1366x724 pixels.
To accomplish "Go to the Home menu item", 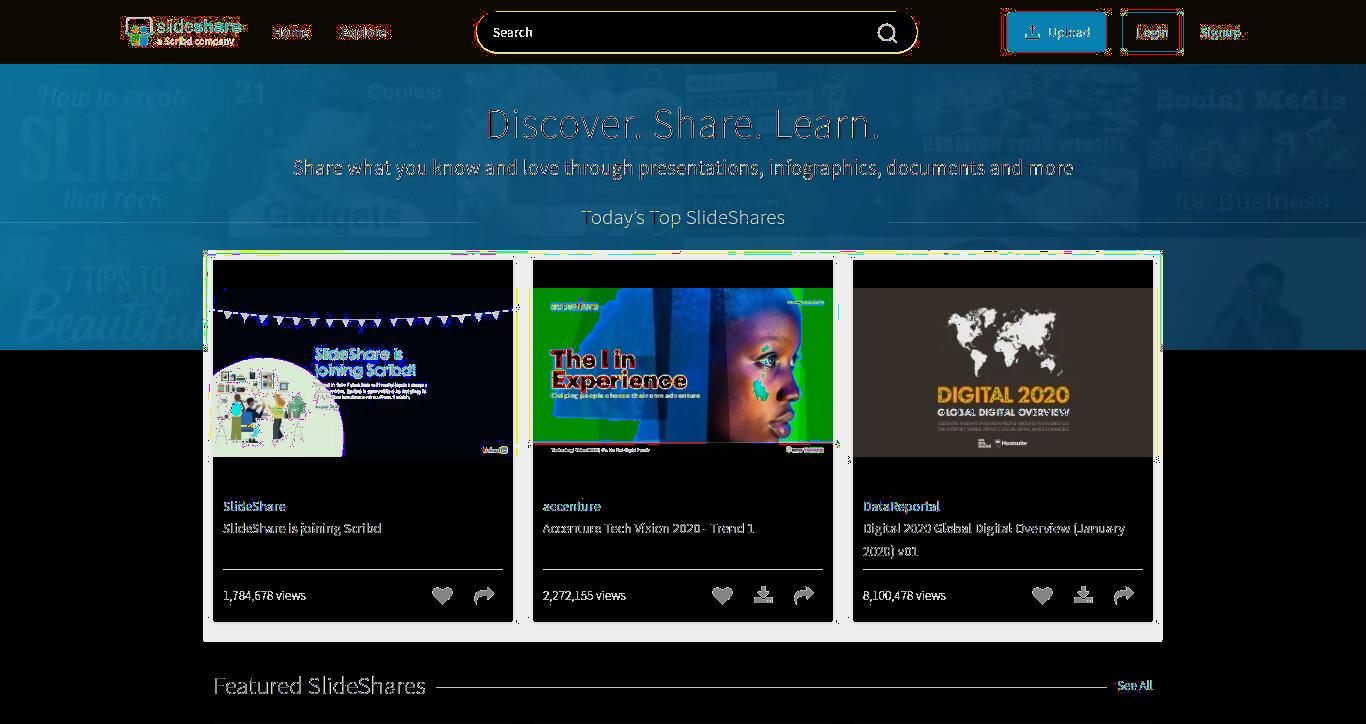I will click(291, 32).
